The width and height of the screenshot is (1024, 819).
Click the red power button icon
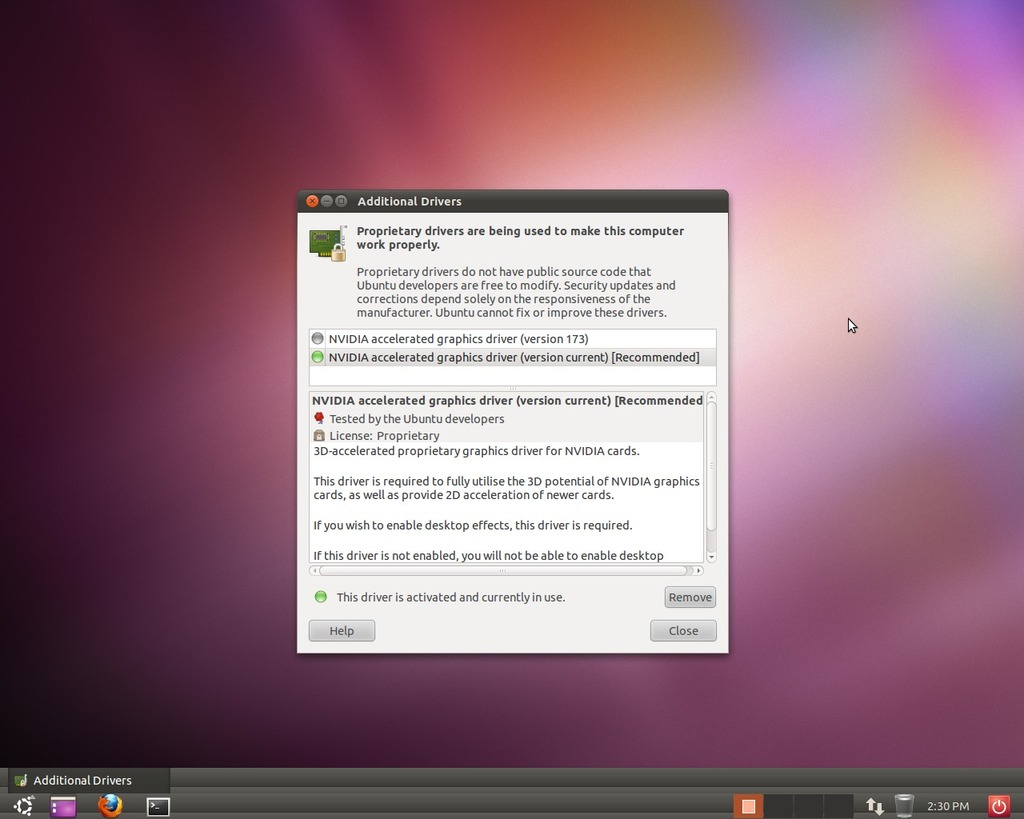pos(999,807)
